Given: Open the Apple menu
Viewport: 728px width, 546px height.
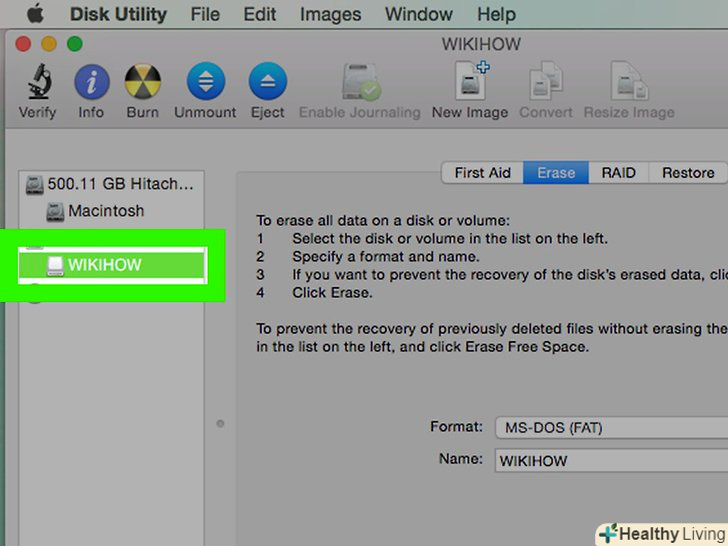Looking at the screenshot, I should [x=35, y=14].
